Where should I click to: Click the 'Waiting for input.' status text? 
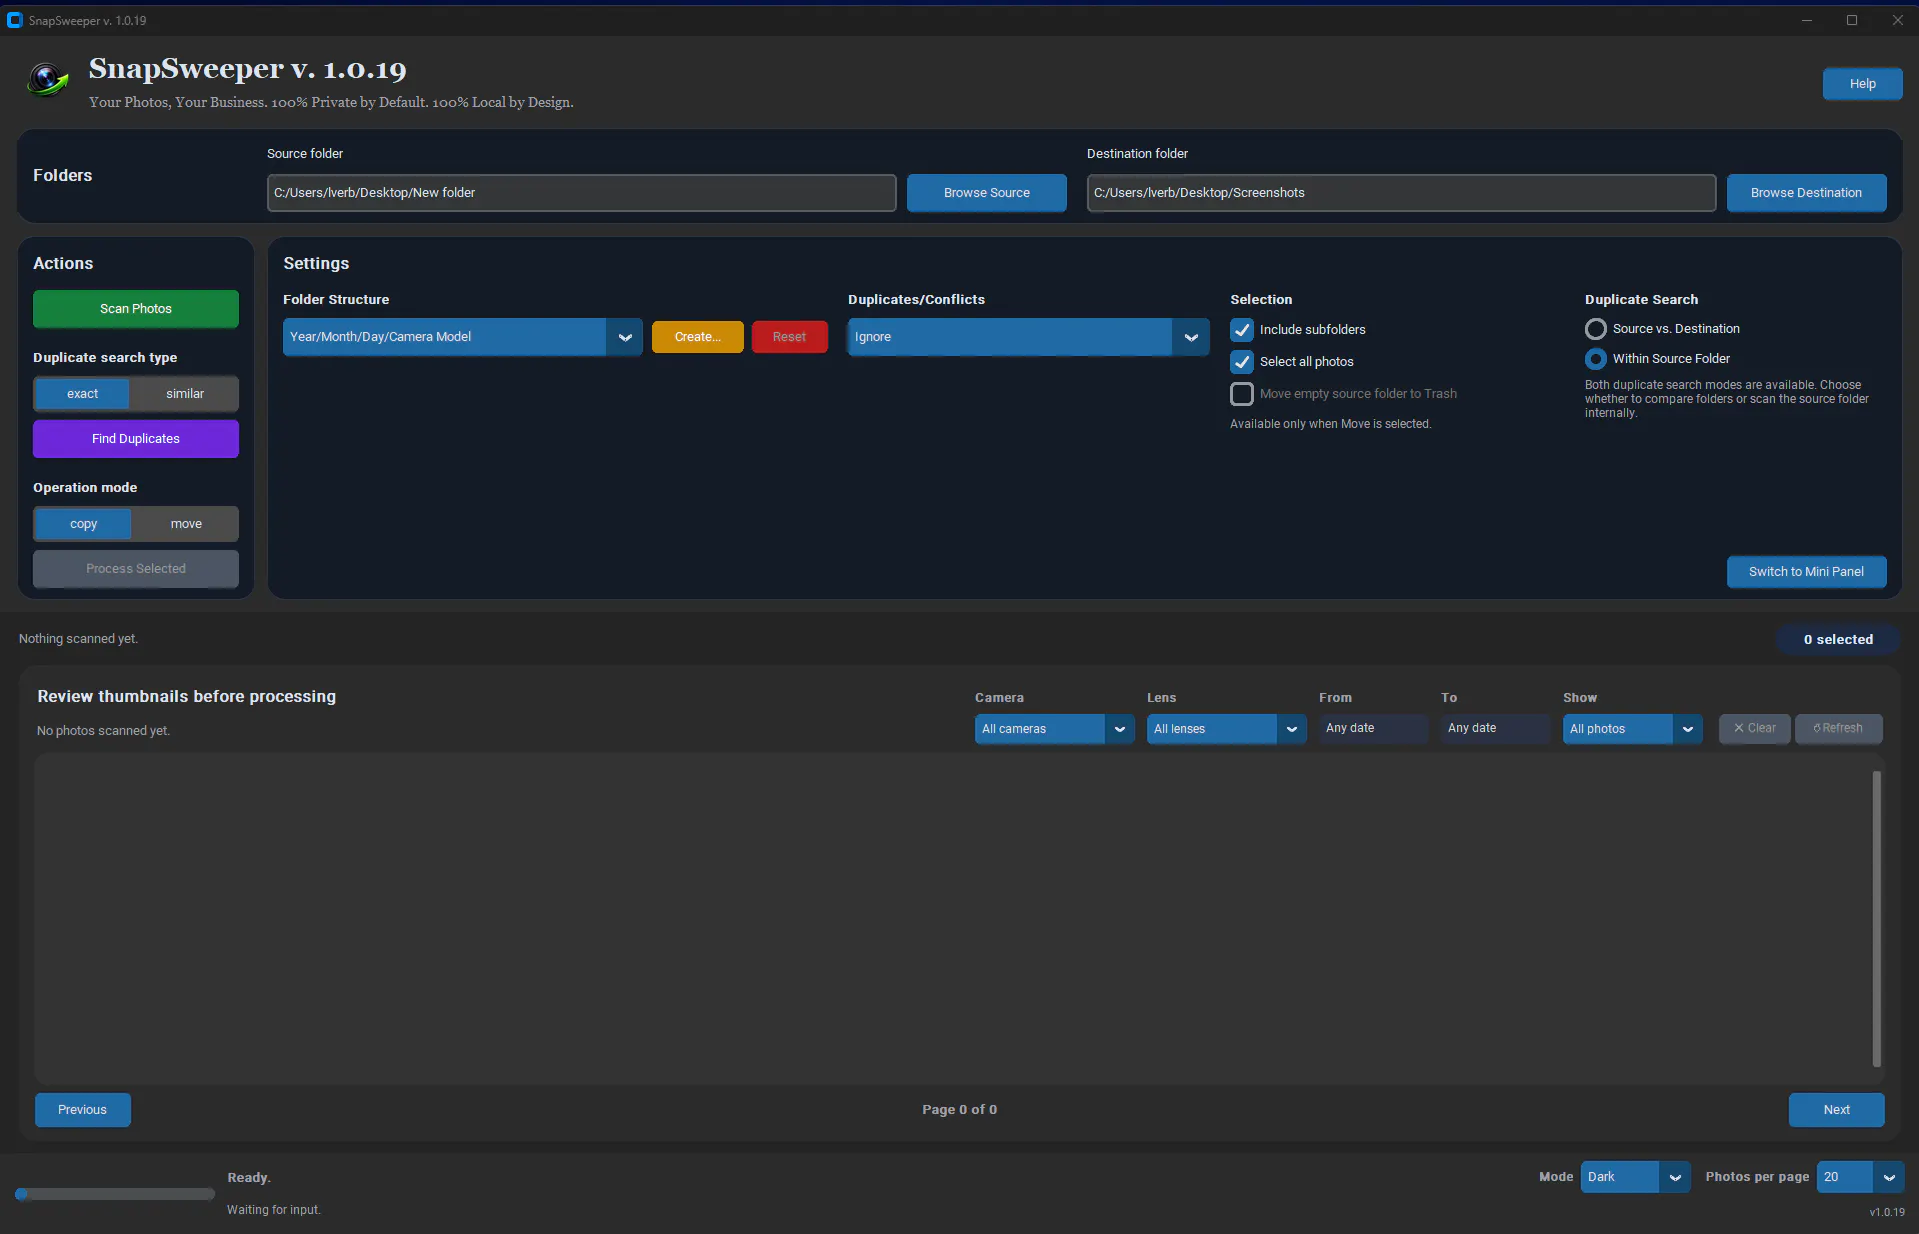pos(273,1210)
